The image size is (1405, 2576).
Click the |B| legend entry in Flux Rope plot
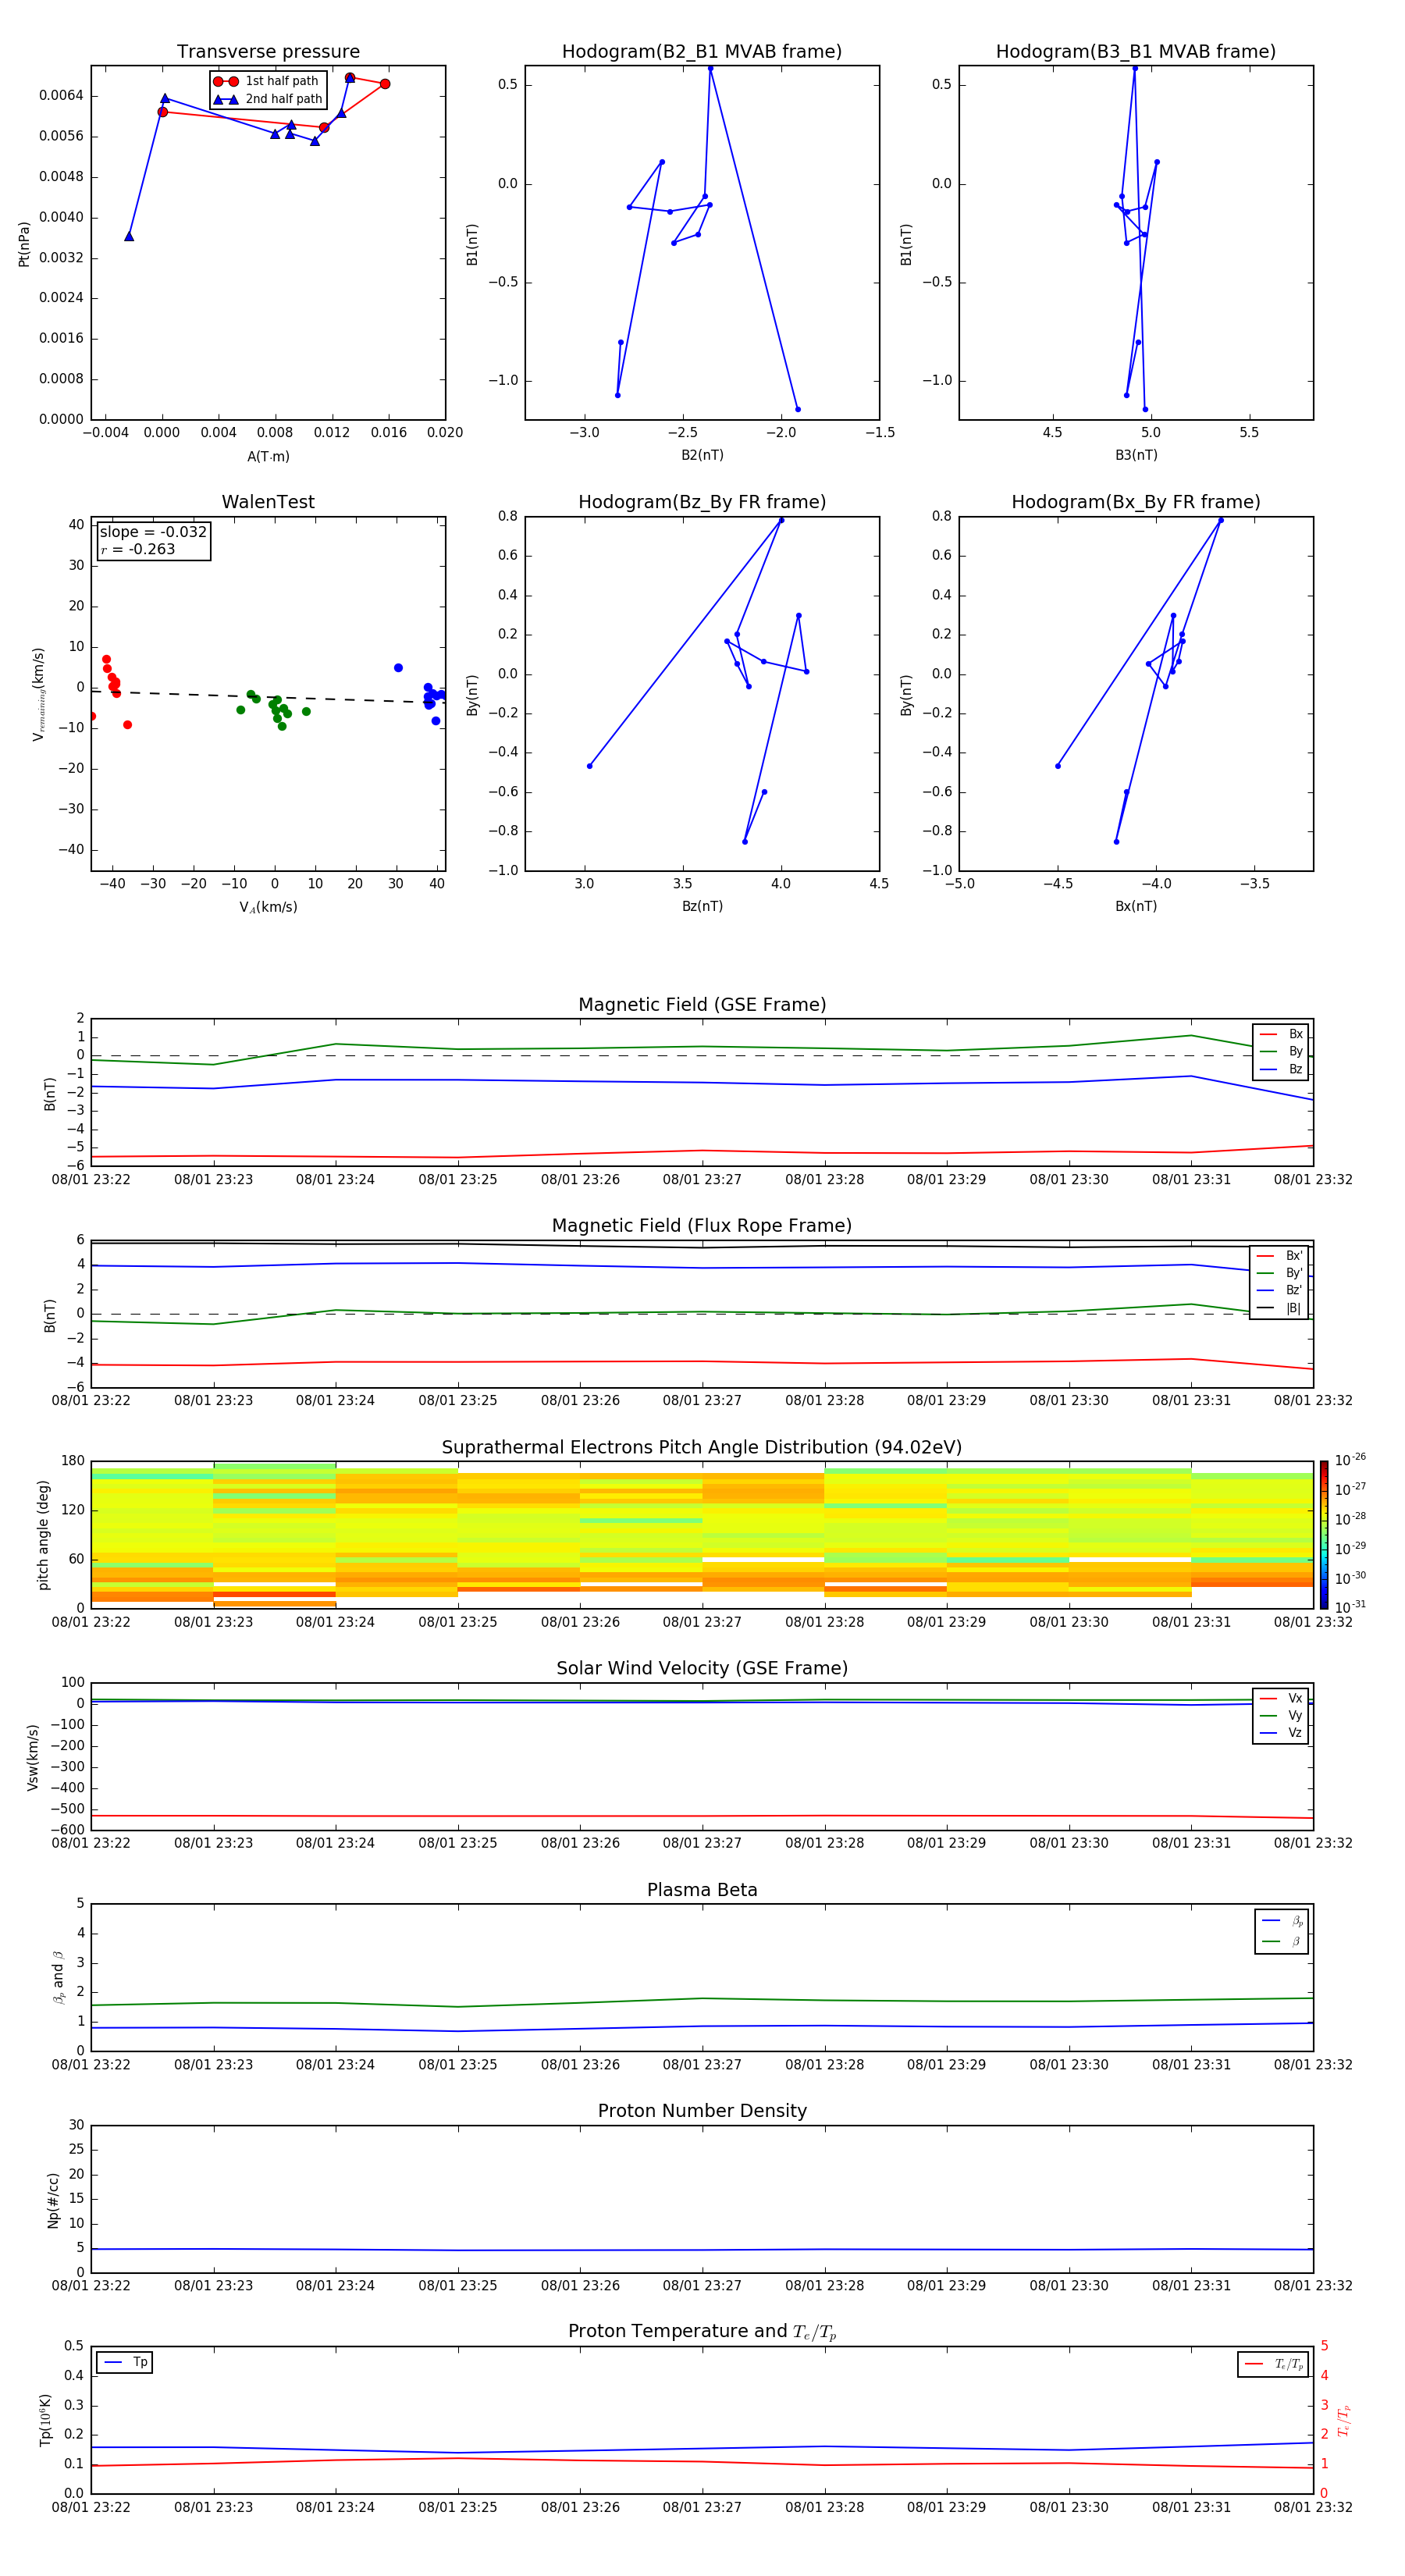click(1279, 1308)
